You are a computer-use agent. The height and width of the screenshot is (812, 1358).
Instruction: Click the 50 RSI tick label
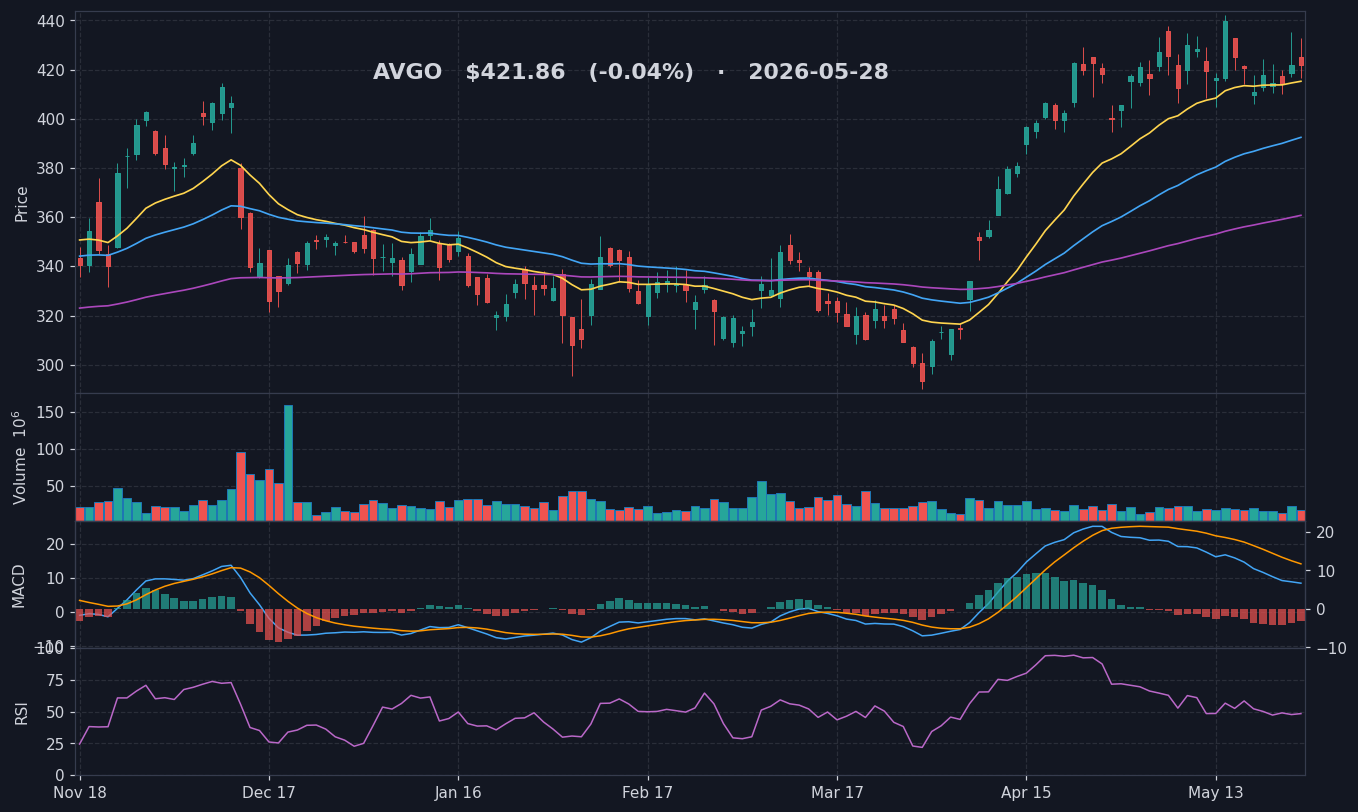55,712
